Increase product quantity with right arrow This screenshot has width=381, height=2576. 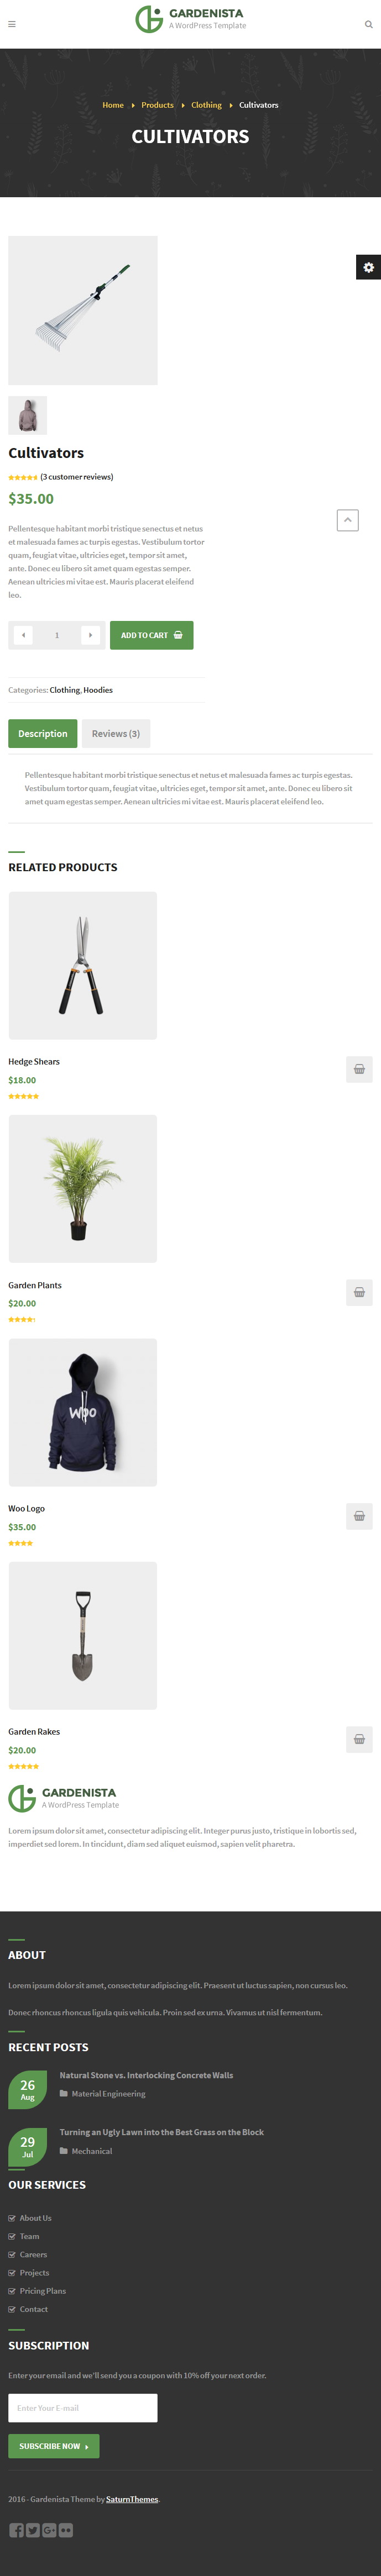[90, 635]
